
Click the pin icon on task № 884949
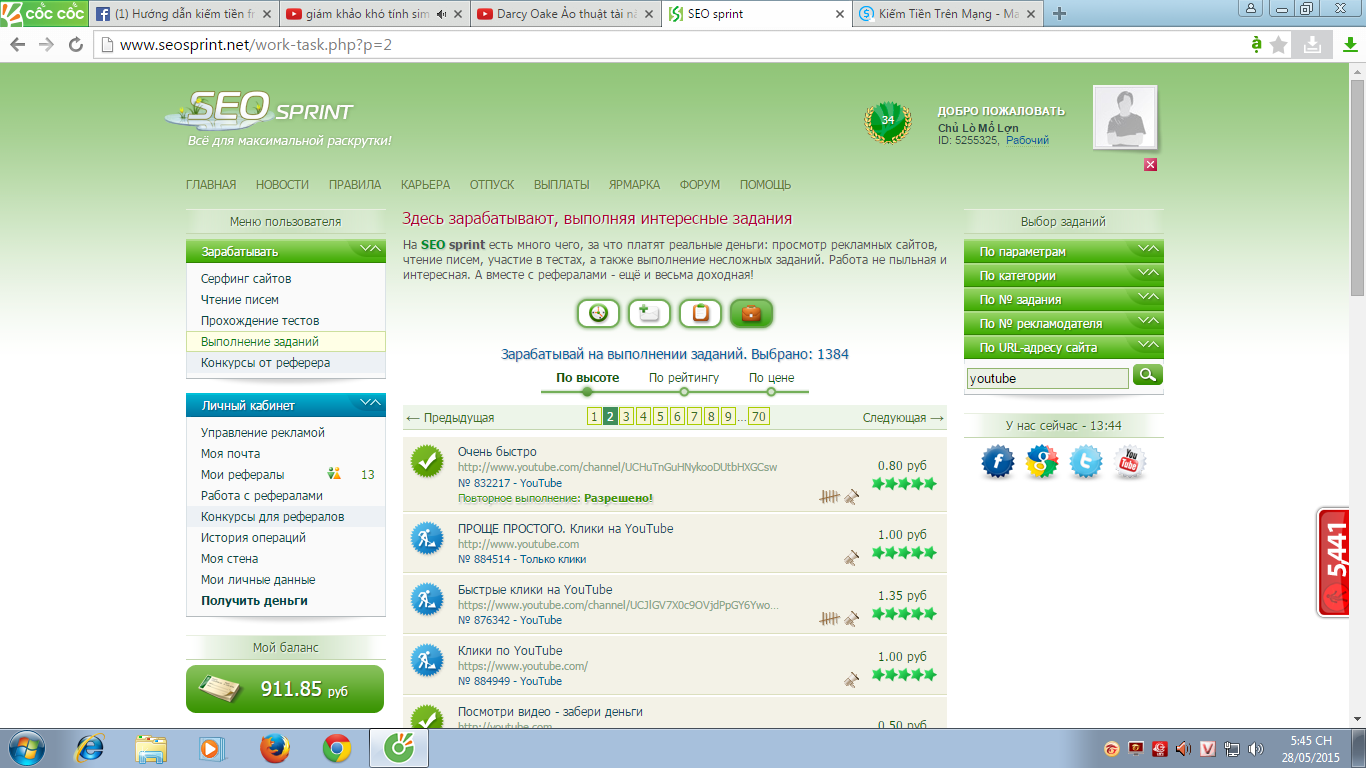tap(851, 680)
